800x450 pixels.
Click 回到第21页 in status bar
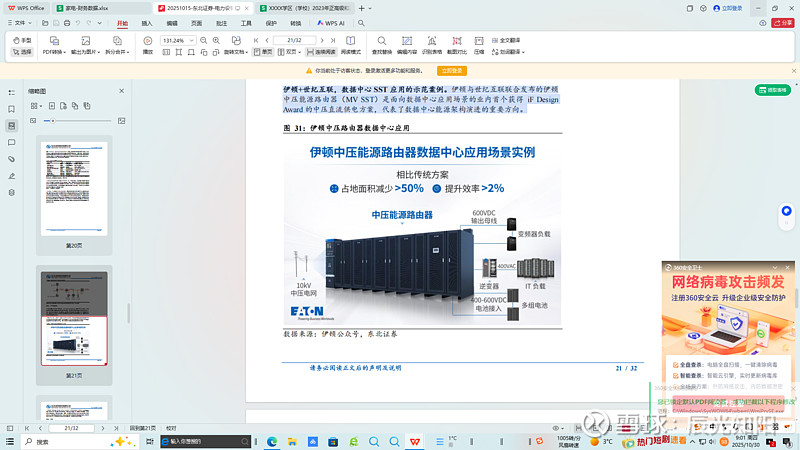142,429
